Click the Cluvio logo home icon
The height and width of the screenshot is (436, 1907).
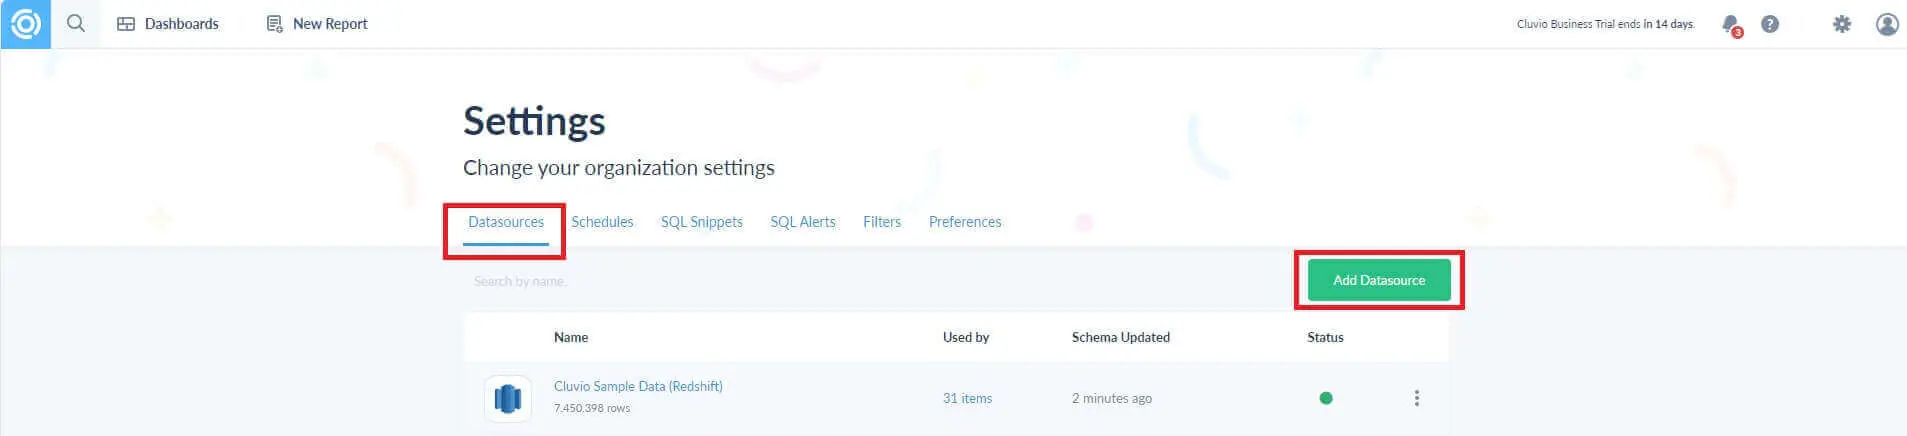(x=25, y=24)
